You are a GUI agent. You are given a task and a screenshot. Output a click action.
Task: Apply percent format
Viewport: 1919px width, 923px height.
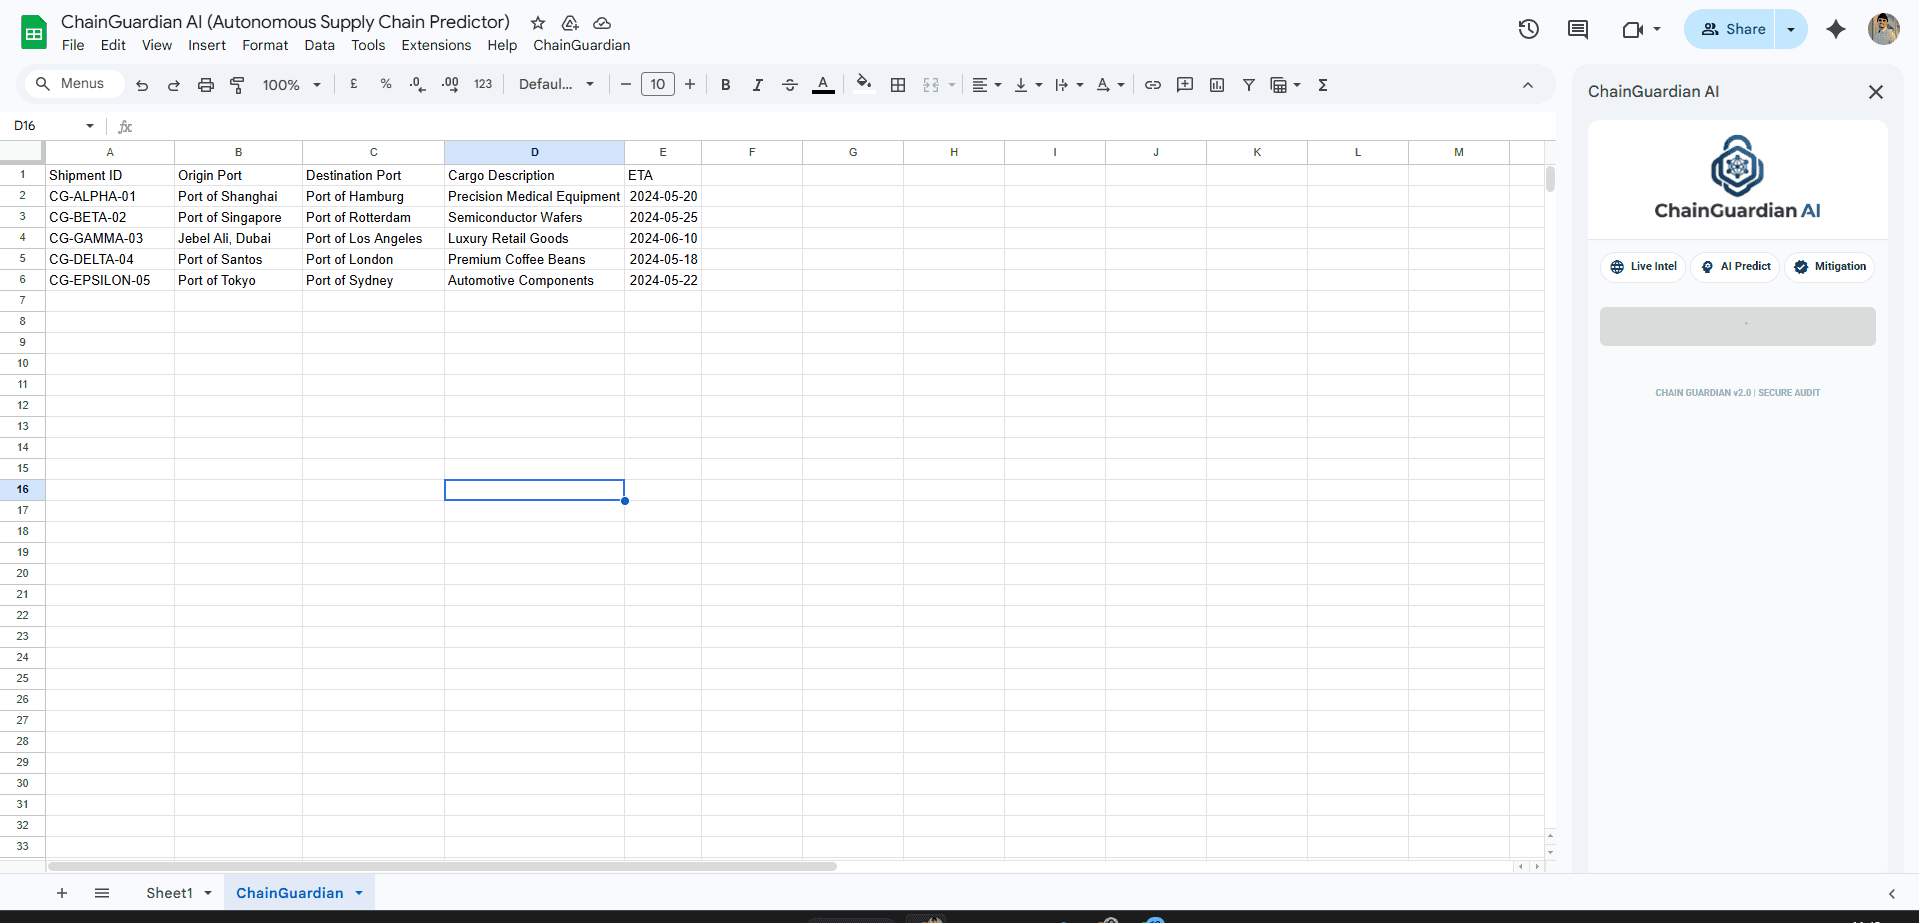click(386, 85)
